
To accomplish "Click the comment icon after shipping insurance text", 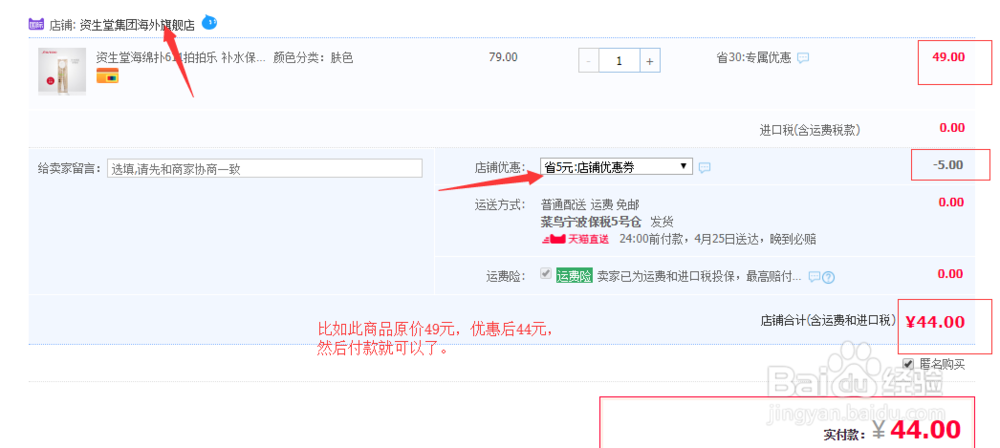I will (814, 276).
